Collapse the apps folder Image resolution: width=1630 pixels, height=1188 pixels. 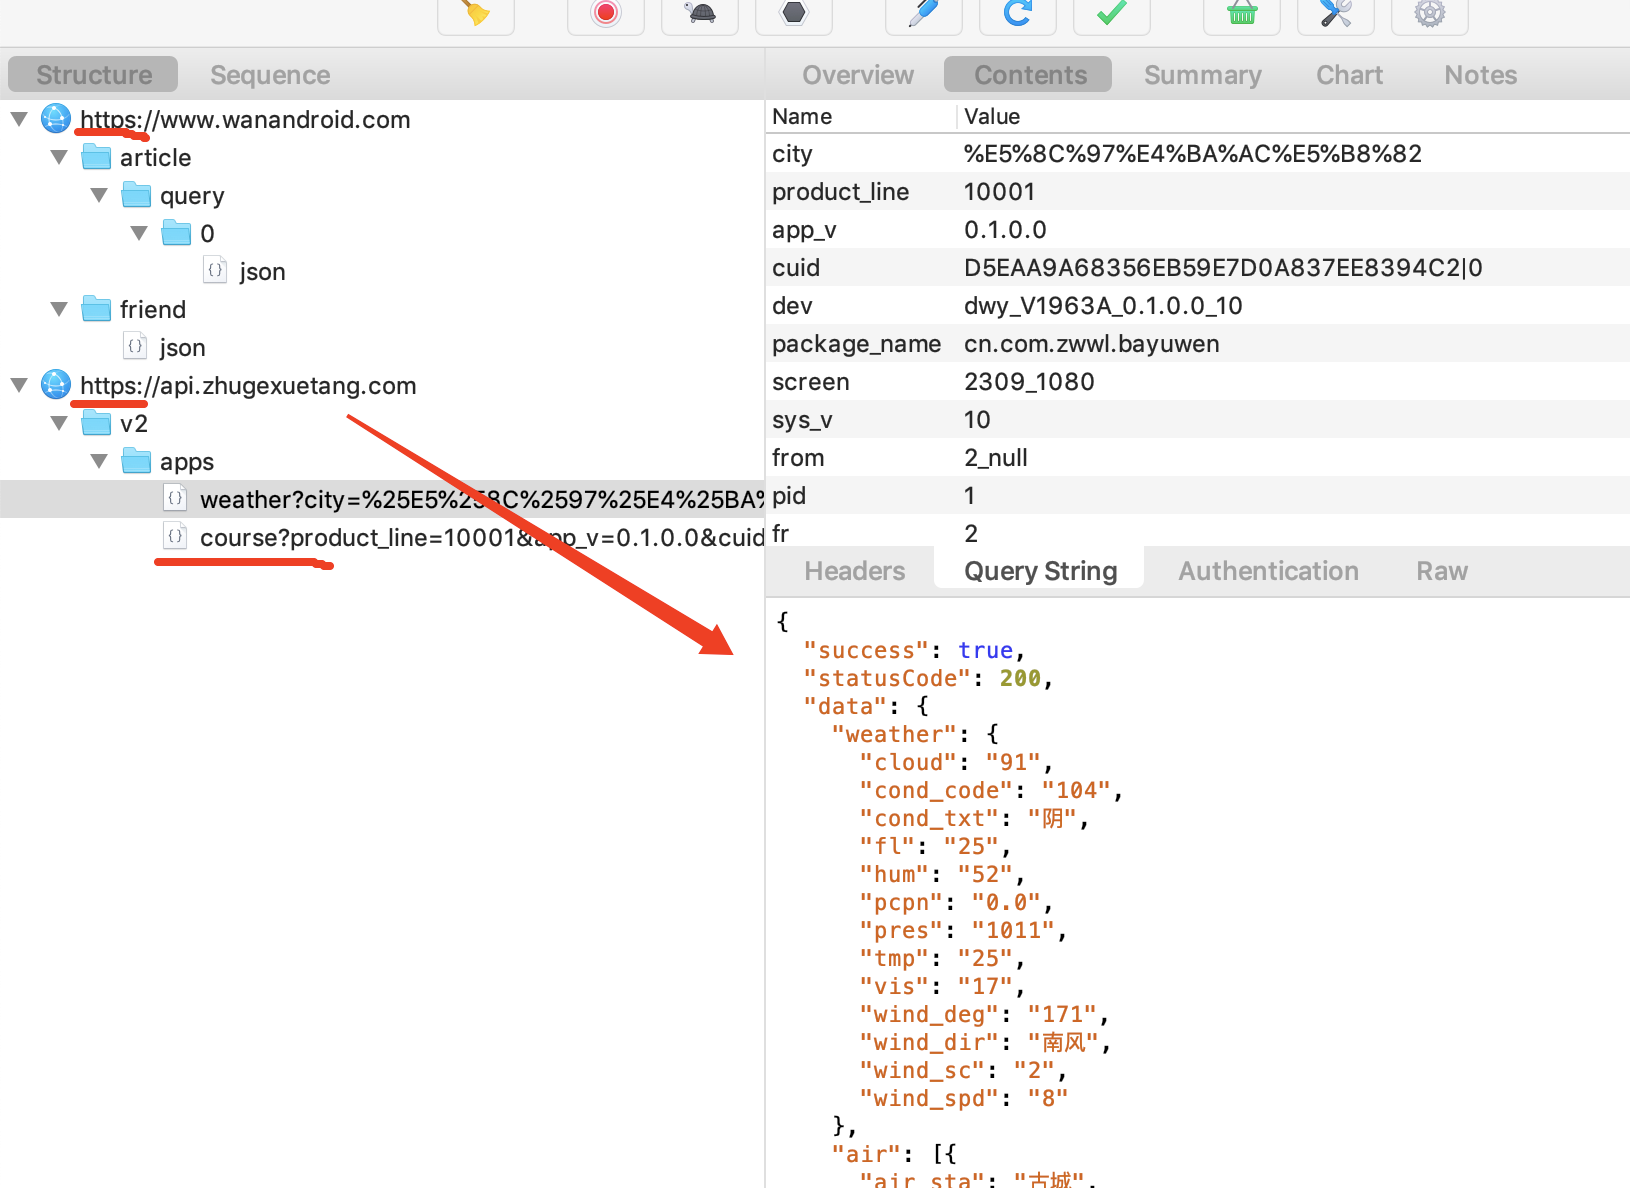[99, 461]
